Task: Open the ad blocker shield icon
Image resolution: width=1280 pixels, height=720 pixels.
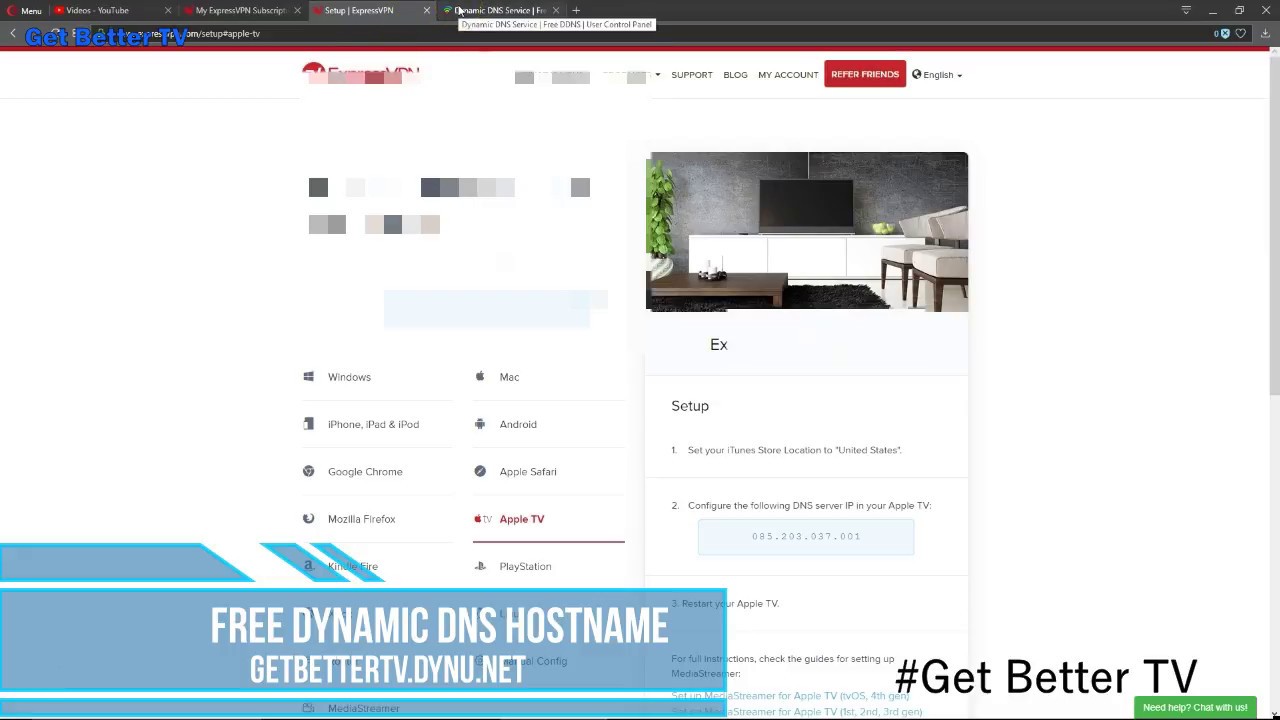Action: click(1224, 33)
